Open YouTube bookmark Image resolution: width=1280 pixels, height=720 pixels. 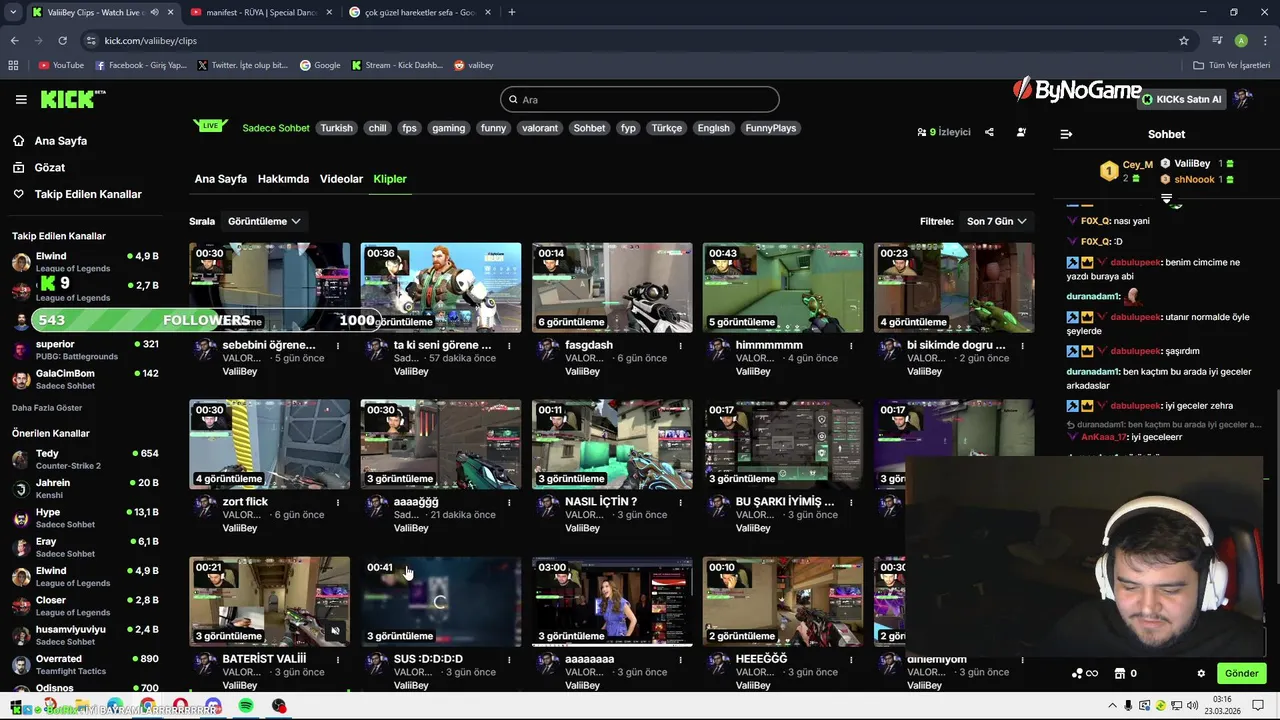click(x=60, y=65)
